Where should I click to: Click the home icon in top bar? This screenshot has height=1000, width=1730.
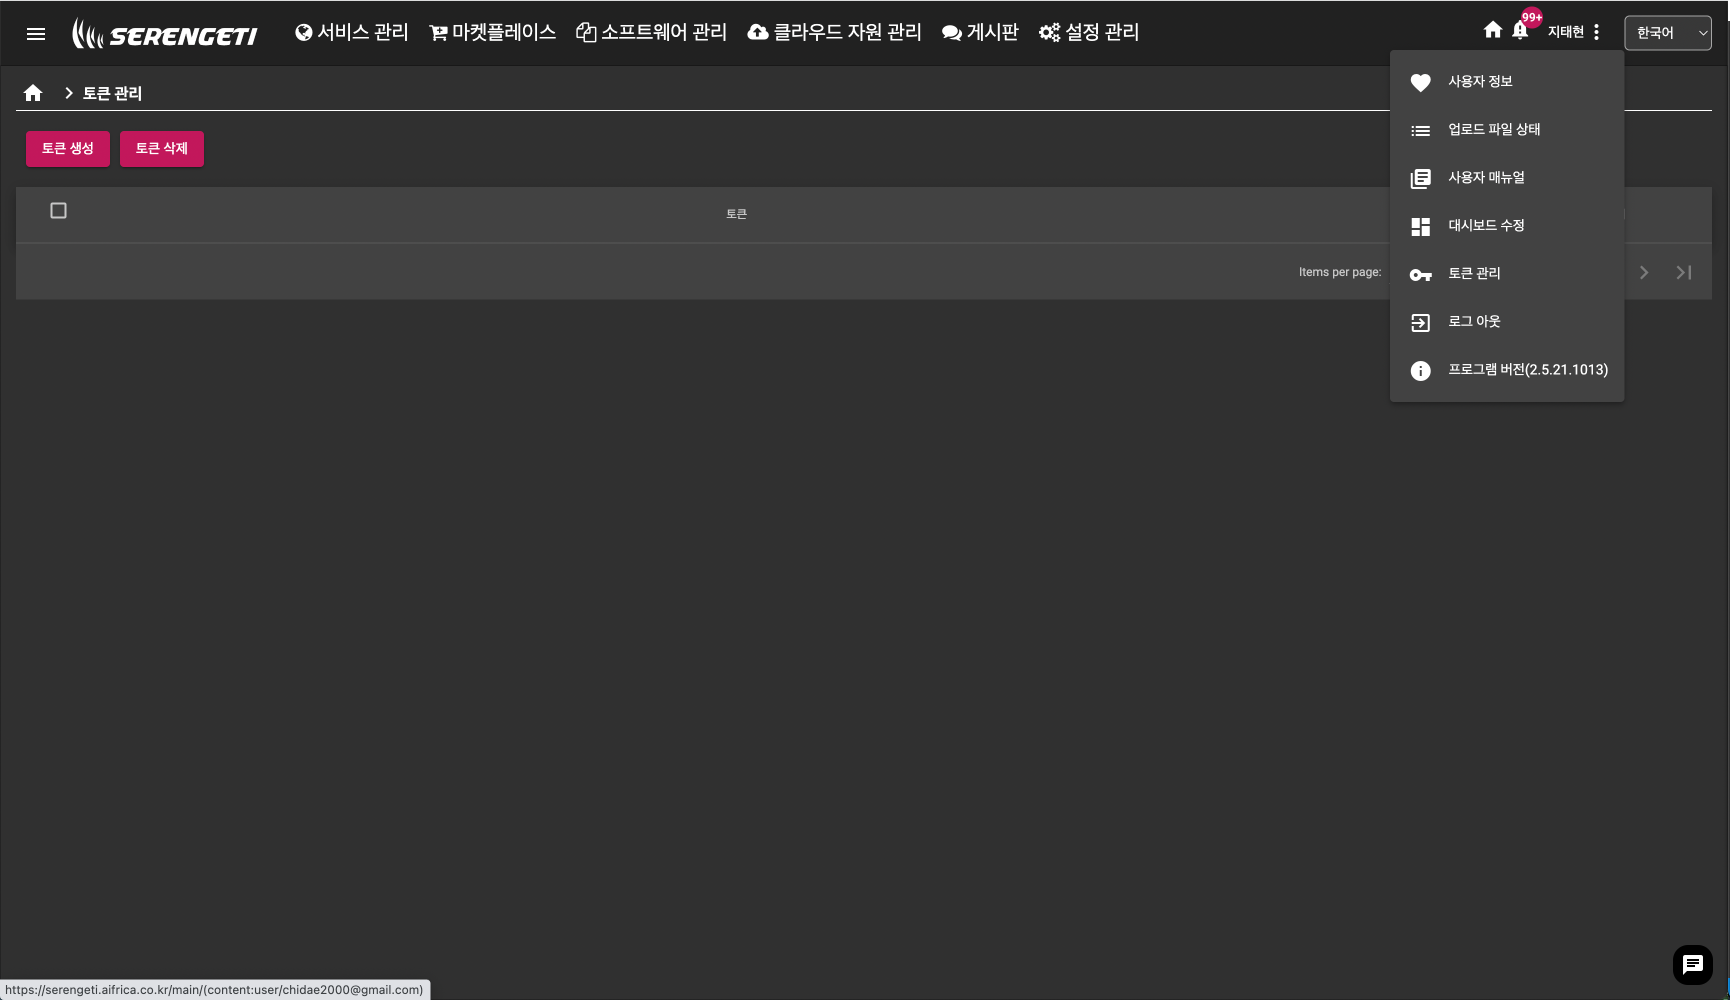(x=1492, y=30)
